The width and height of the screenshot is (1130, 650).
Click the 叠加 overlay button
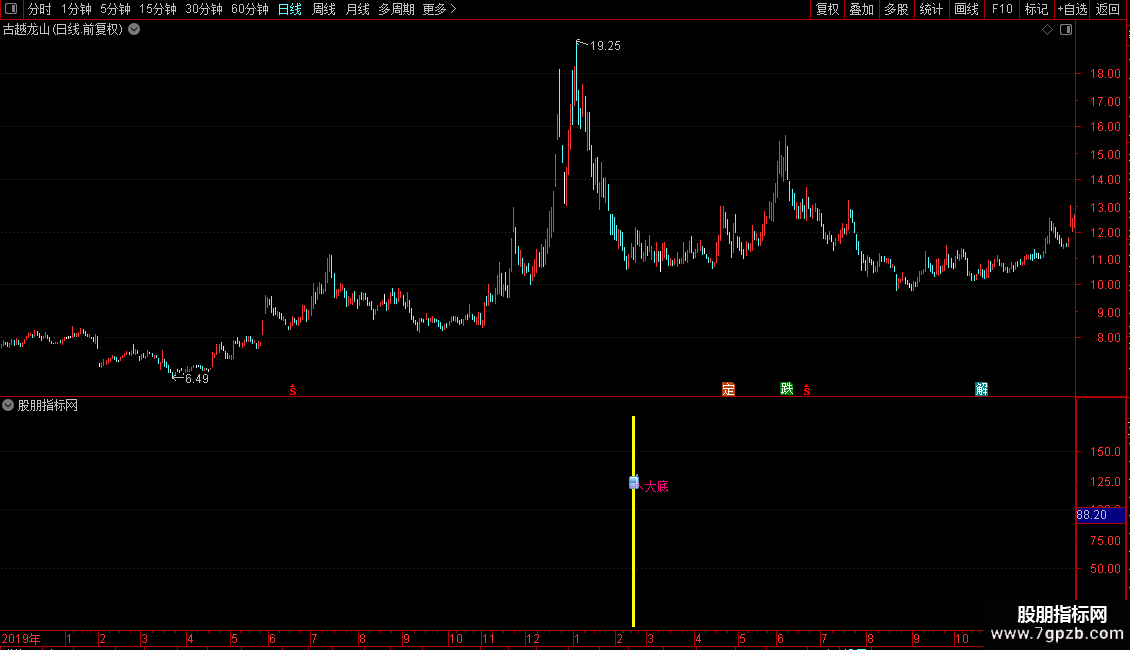(x=862, y=9)
